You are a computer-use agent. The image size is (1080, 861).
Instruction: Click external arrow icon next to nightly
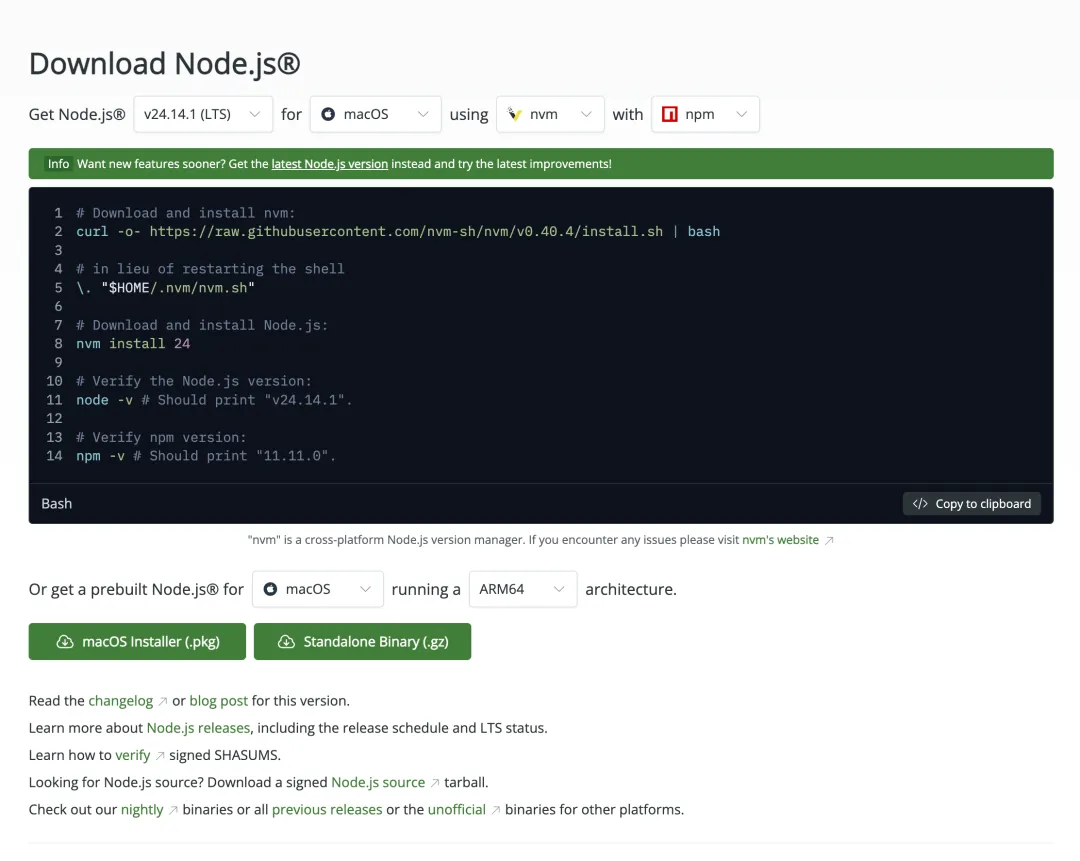tap(173, 811)
